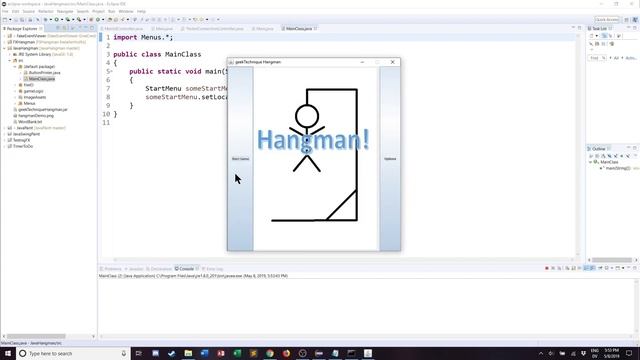Click Terminate red square in Console
Image resolution: width=640 pixels, height=360 pixels.
547,268
